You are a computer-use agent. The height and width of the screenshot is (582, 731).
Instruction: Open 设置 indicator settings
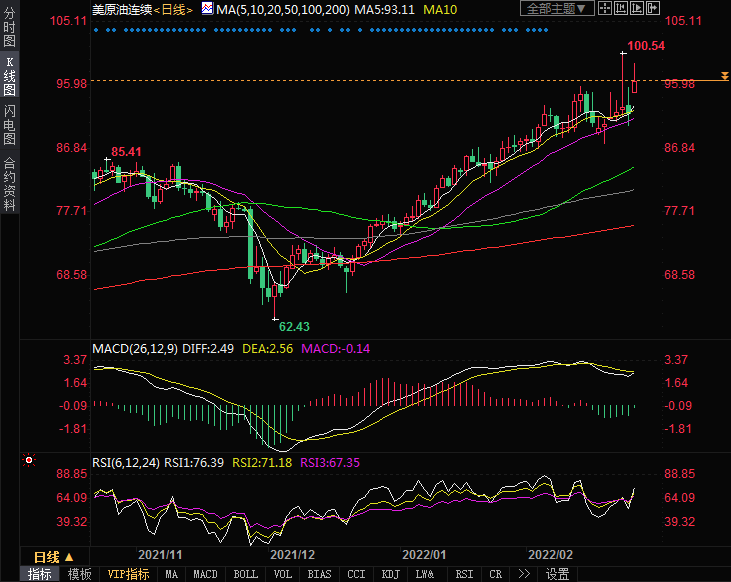pos(557,574)
